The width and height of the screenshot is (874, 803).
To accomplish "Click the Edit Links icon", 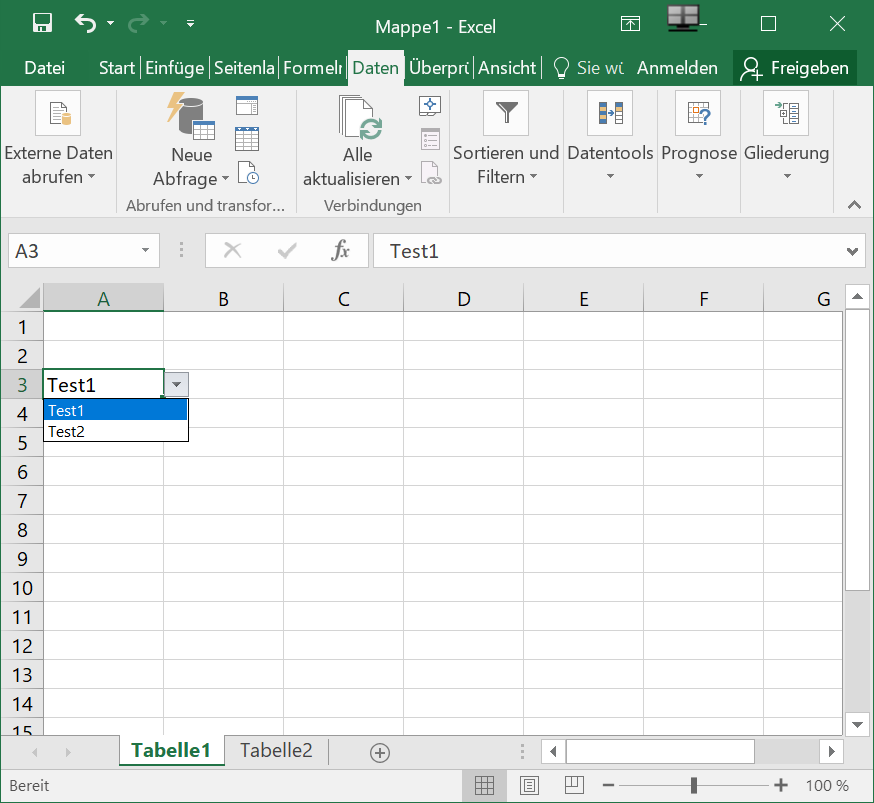I will tap(431, 173).
